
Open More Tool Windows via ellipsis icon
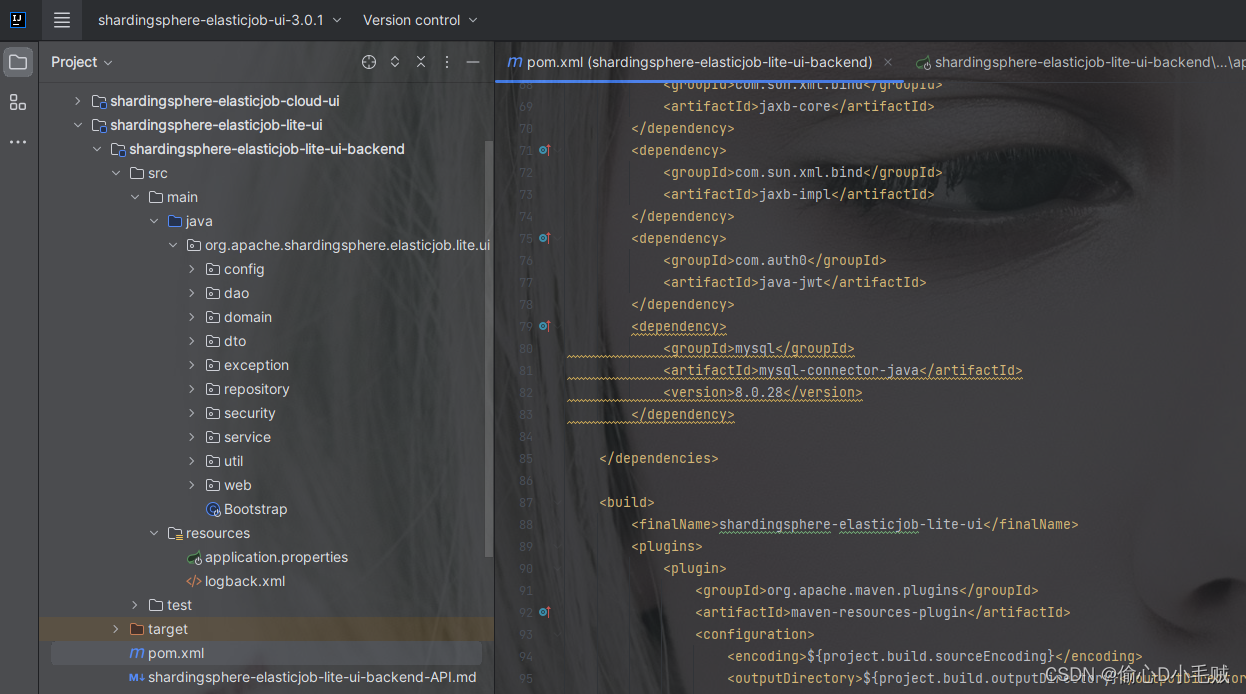(x=17, y=142)
